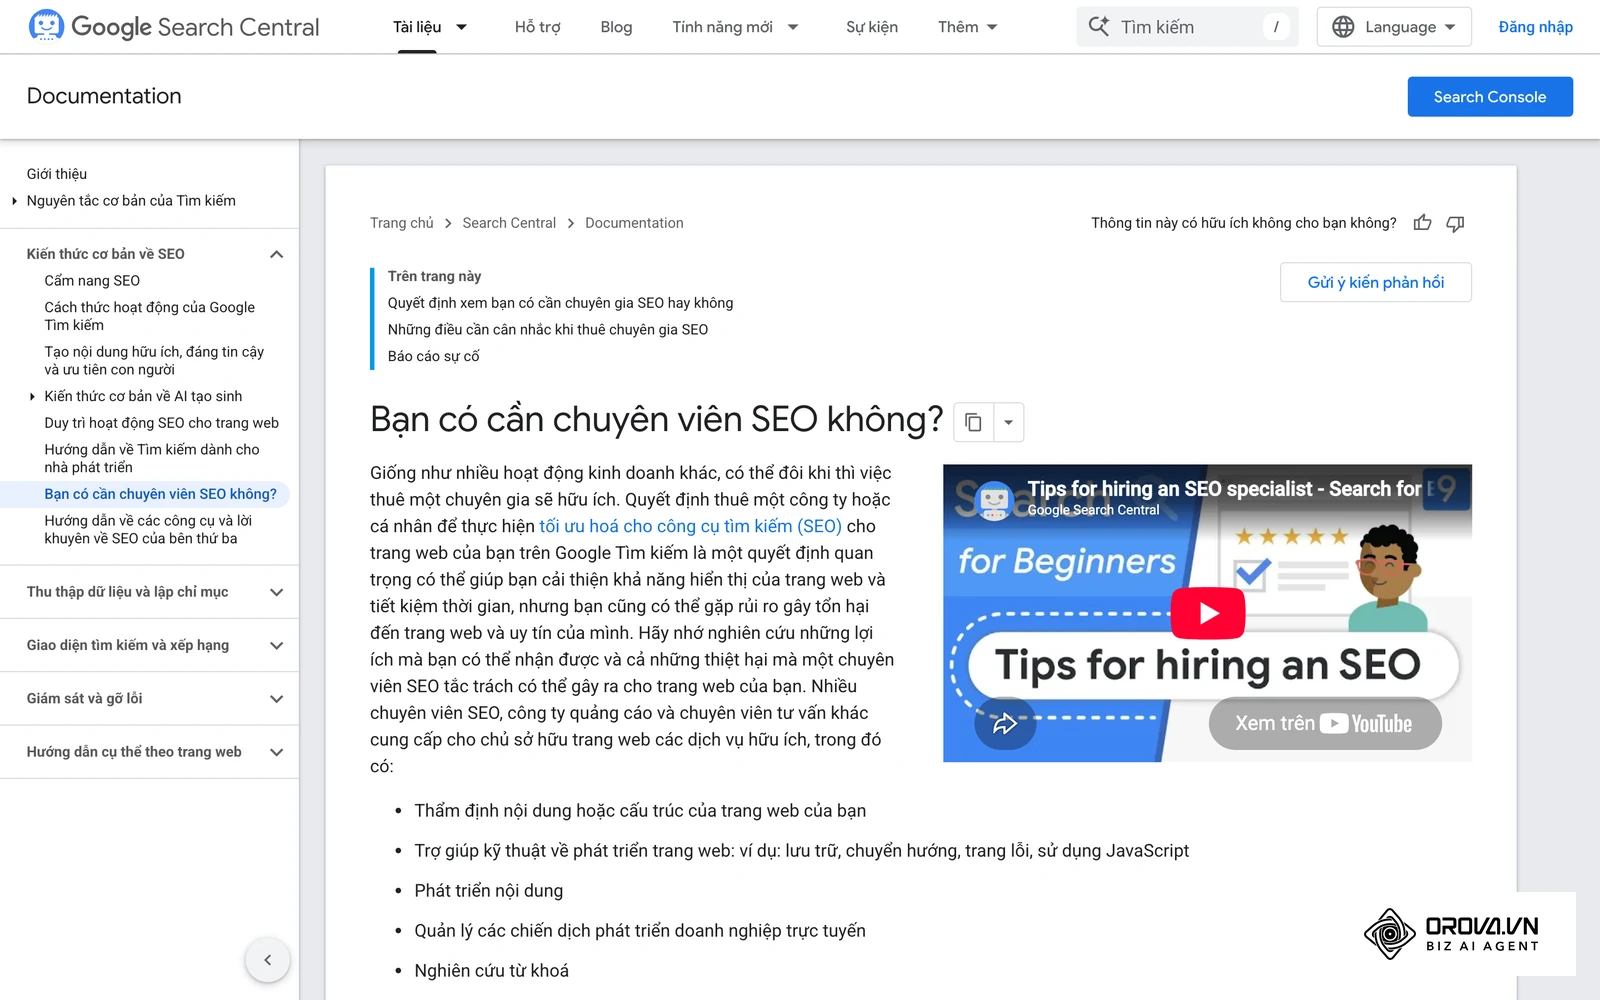Open Cẩm nang SEO sidebar item
Screen dimensions: 1600x1000
pyautogui.click(x=92, y=281)
